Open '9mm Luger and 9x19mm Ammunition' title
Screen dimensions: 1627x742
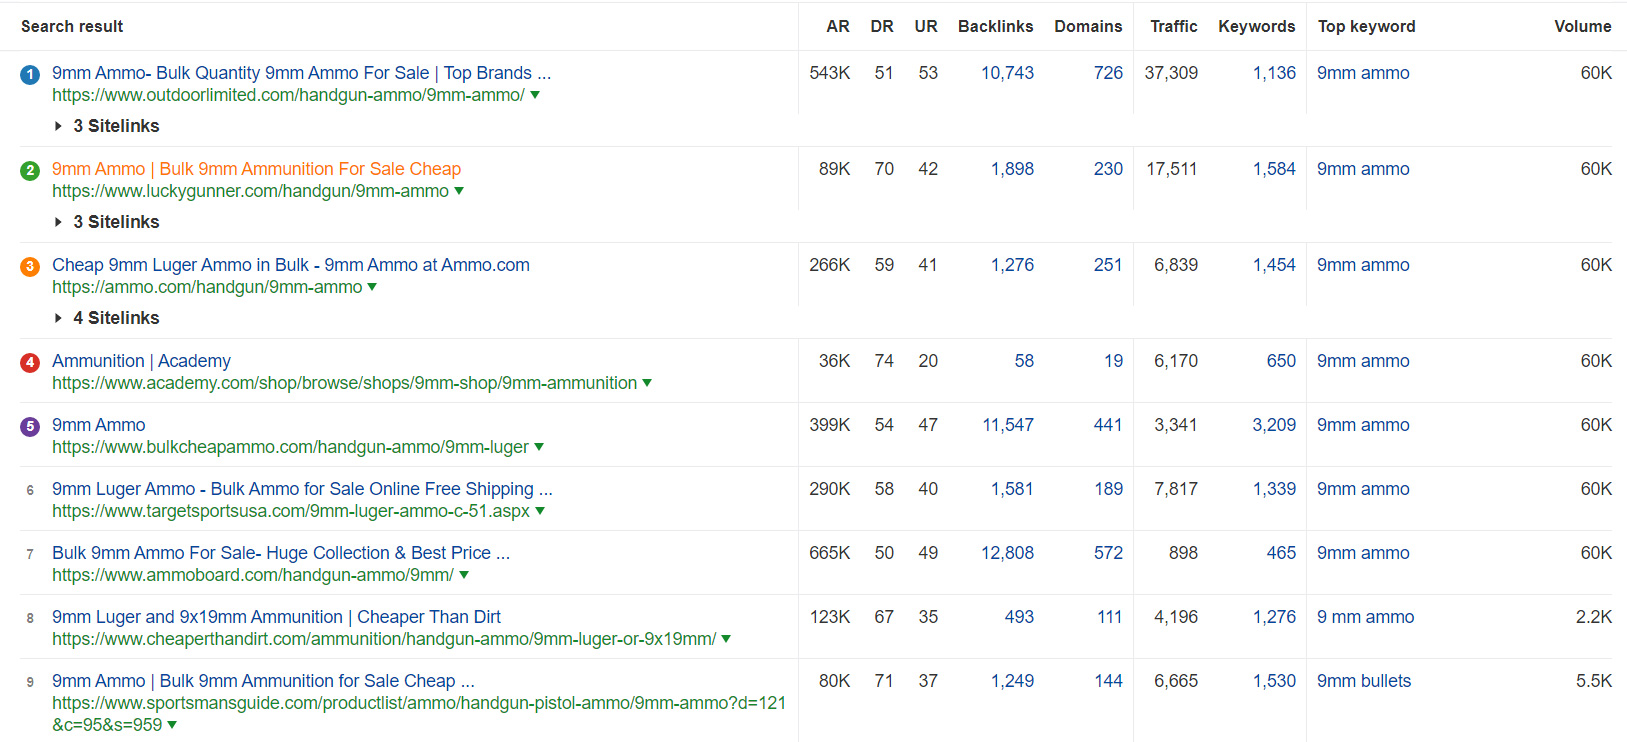tap(276, 617)
